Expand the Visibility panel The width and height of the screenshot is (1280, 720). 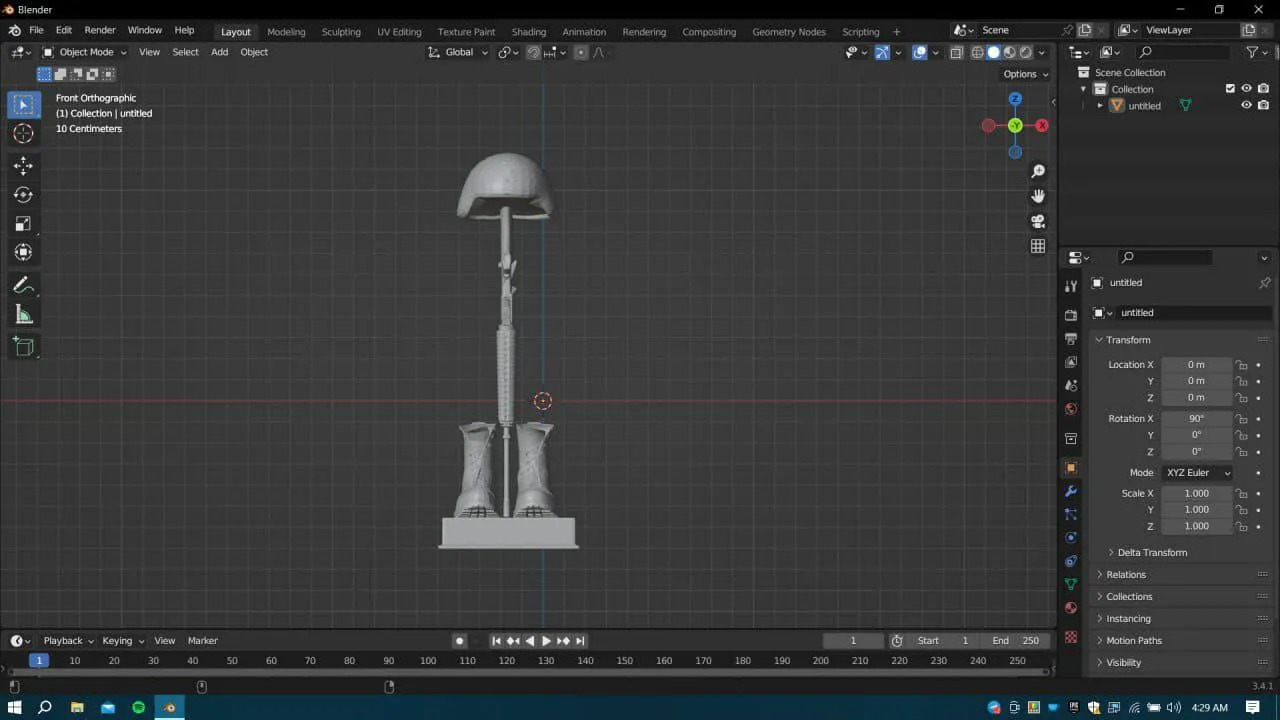(x=1123, y=663)
